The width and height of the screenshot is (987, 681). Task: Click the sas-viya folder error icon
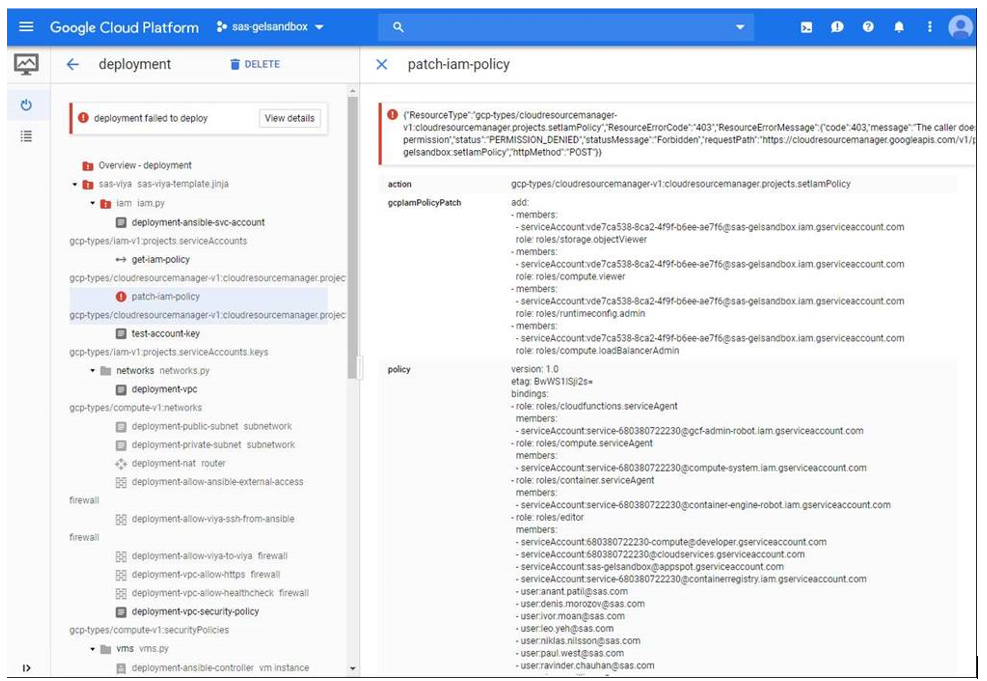88,184
